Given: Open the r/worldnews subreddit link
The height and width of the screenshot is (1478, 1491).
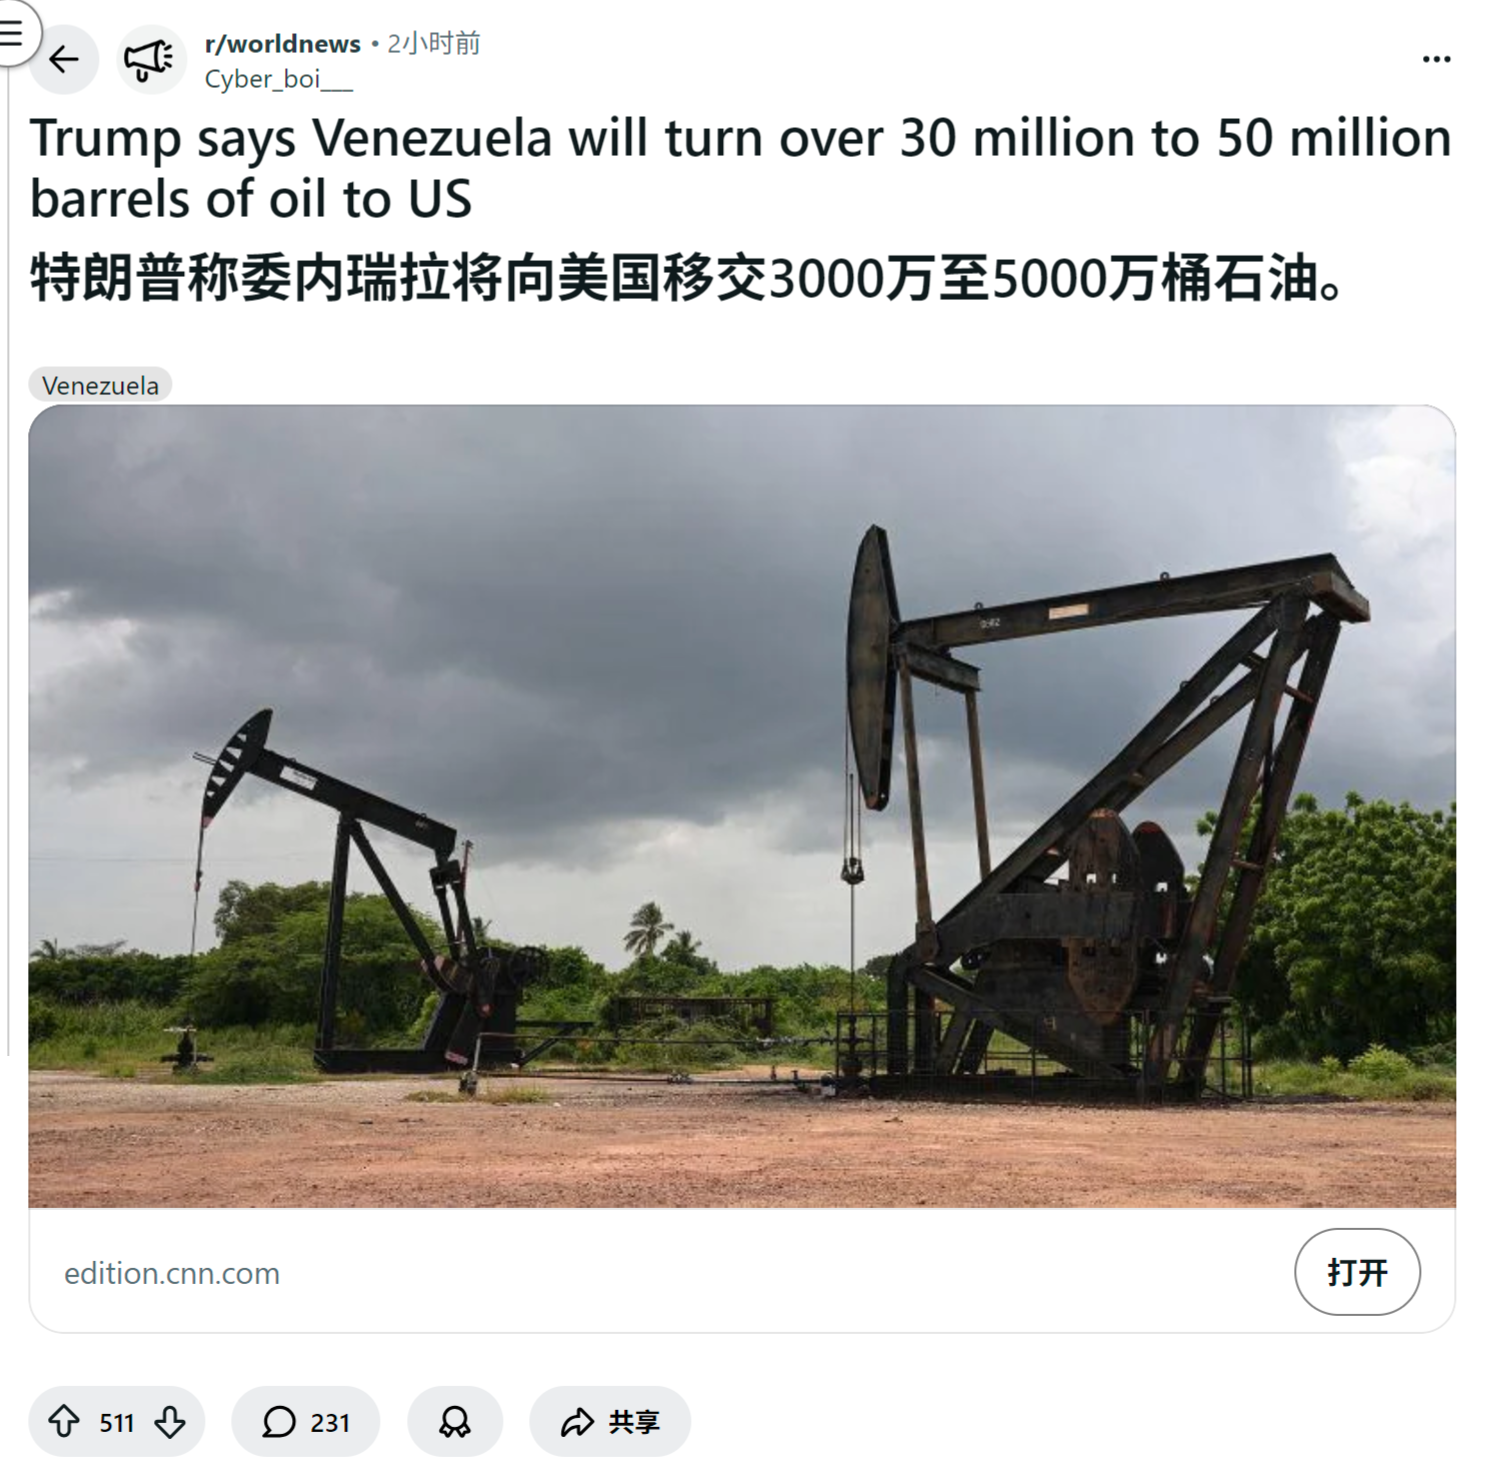Looking at the screenshot, I should click(x=282, y=44).
